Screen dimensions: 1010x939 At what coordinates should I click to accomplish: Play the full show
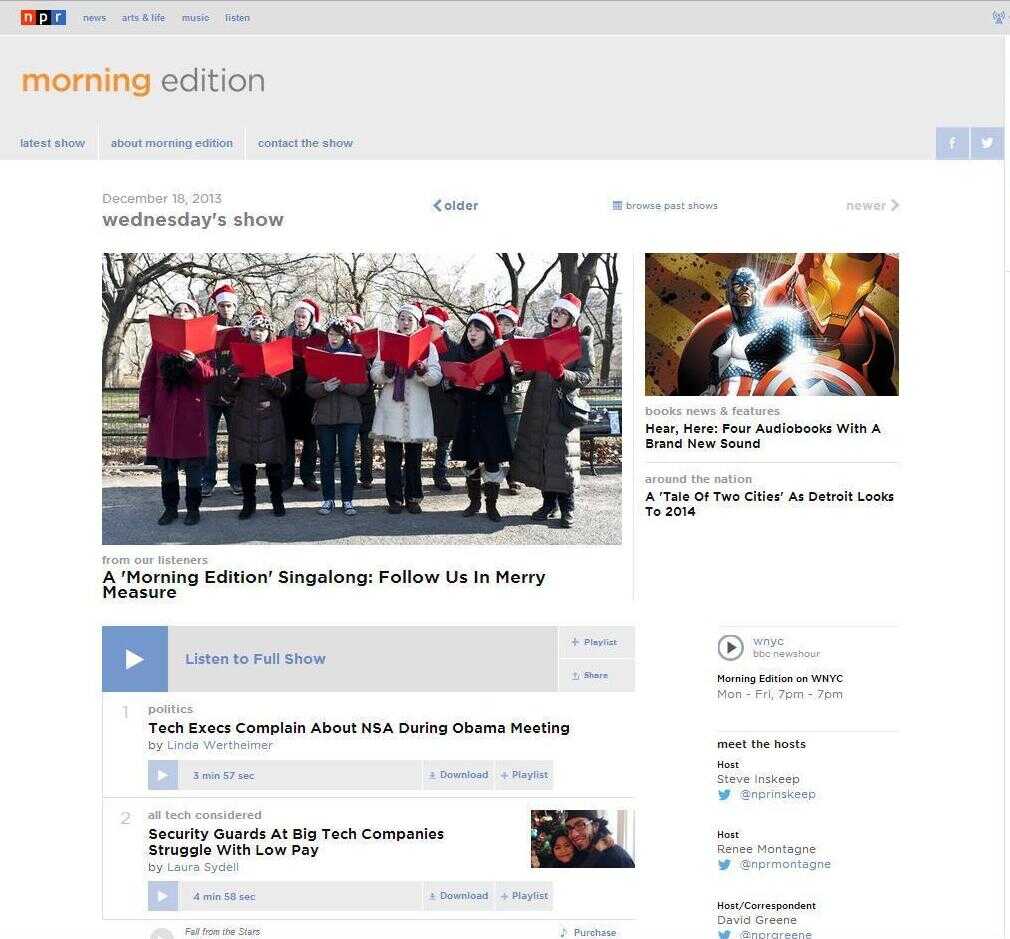[x=134, y=658]
